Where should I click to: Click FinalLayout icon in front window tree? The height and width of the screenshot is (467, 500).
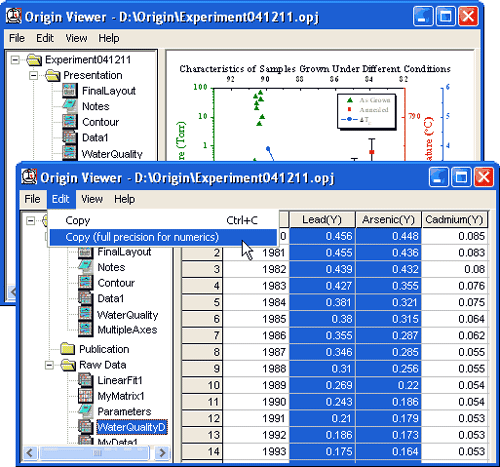pyautogui.click(x=85, y=252)
